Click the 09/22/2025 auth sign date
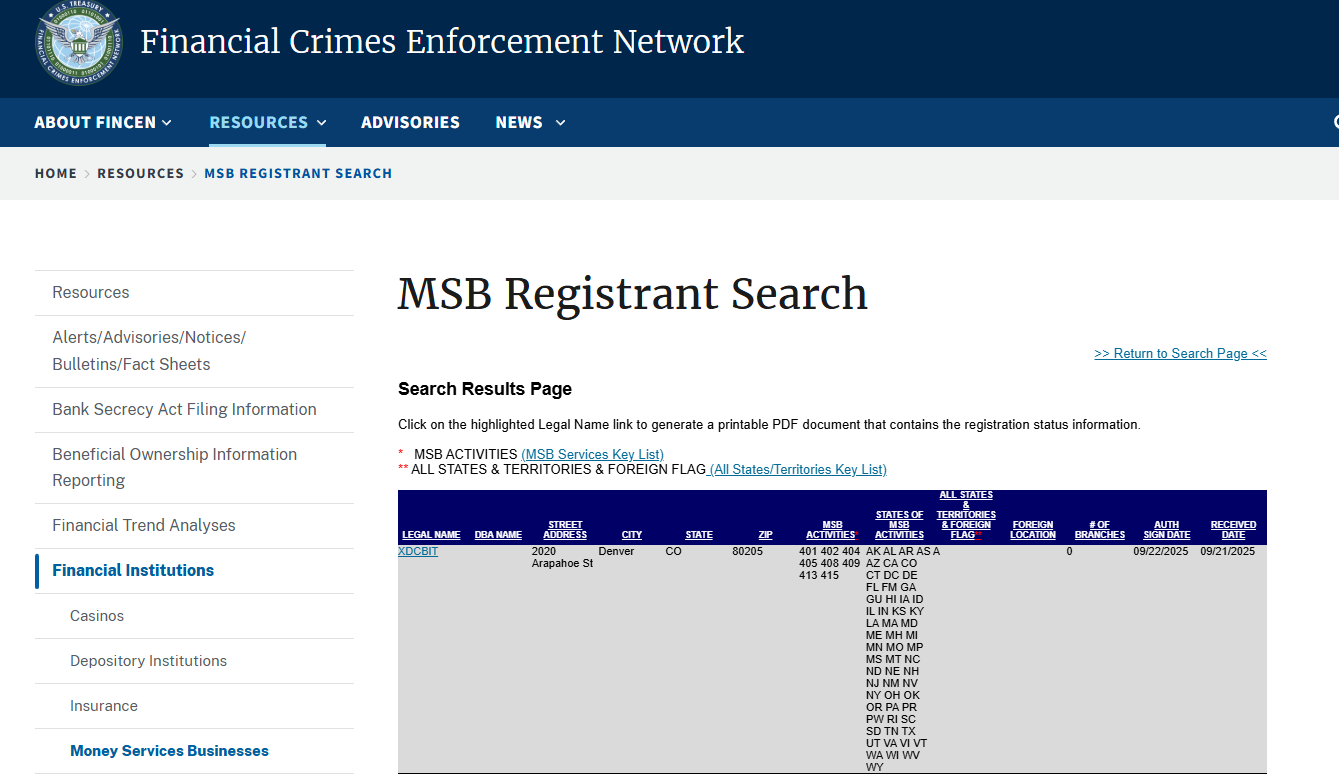 [1161, 552]
